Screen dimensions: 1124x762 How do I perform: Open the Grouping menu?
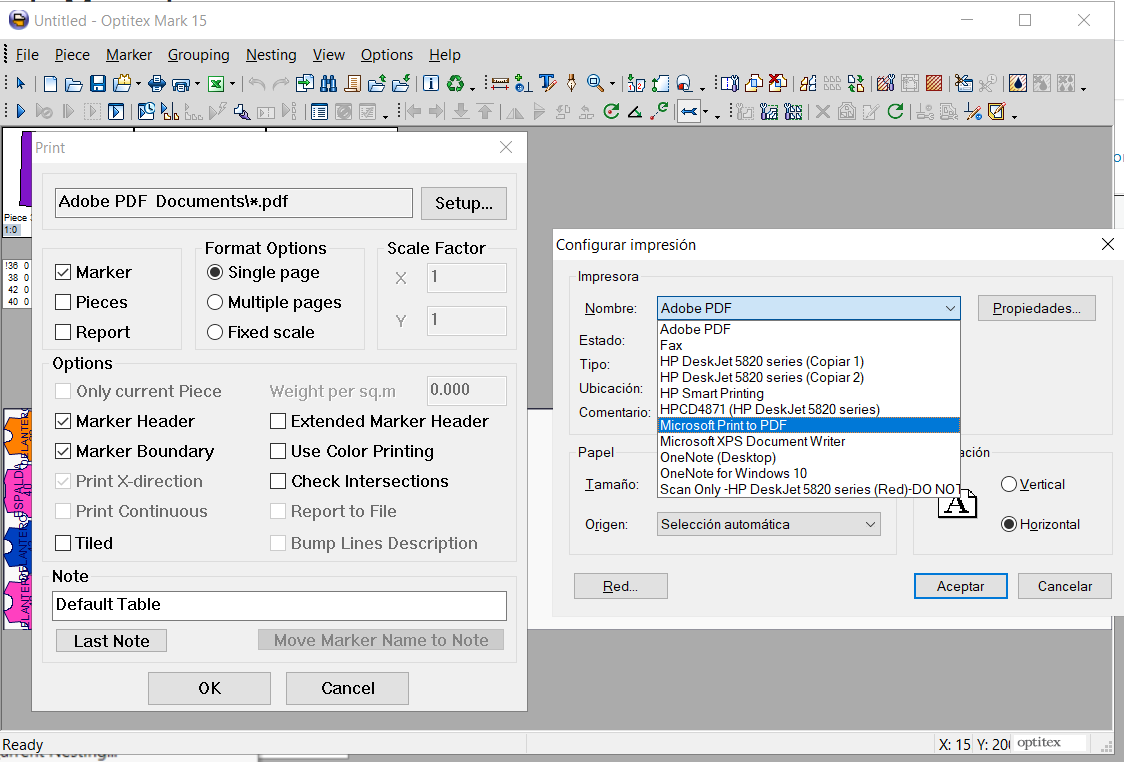[199, 55]
